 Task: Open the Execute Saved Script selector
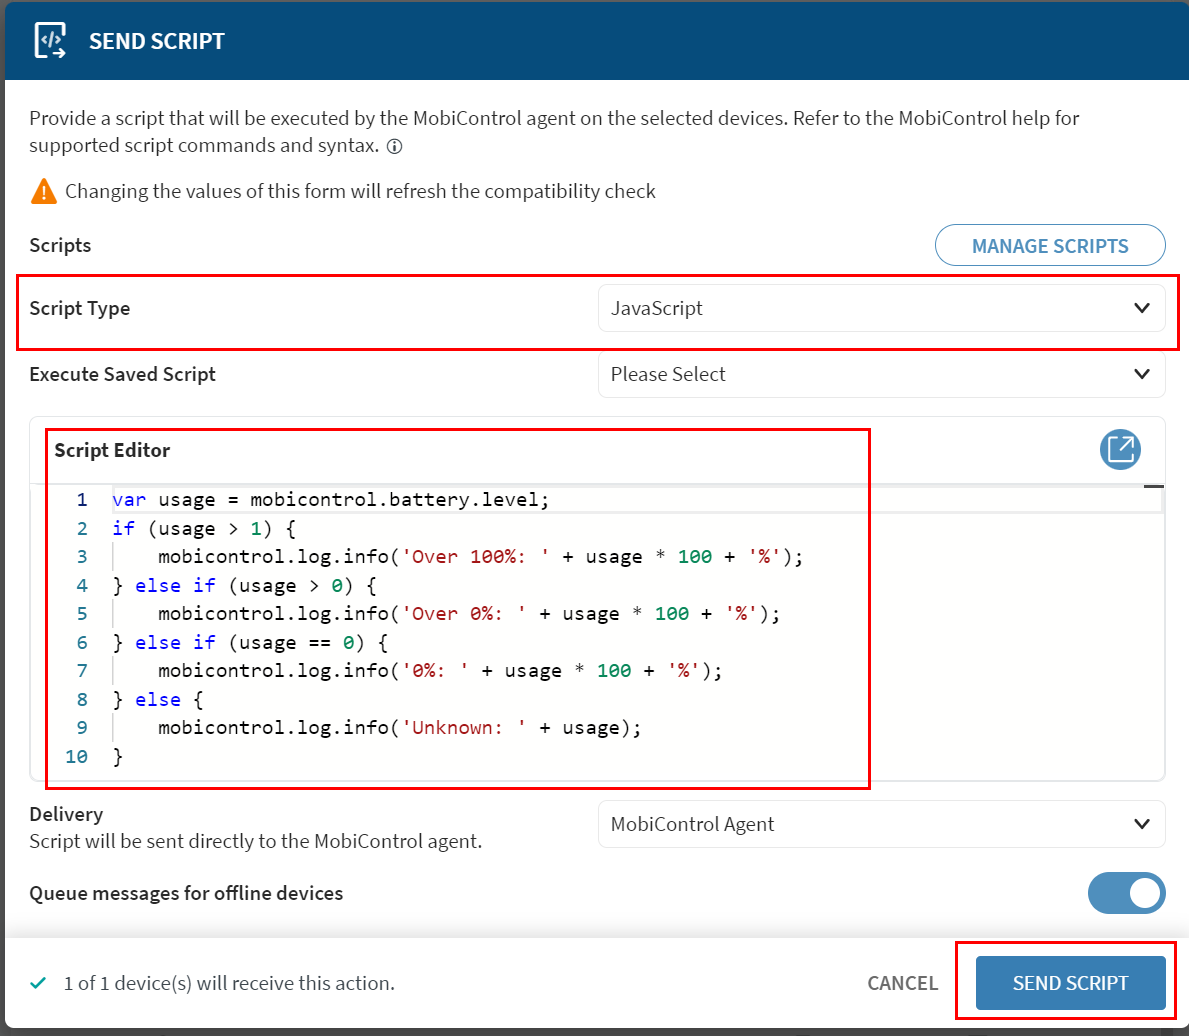point(881,374)
